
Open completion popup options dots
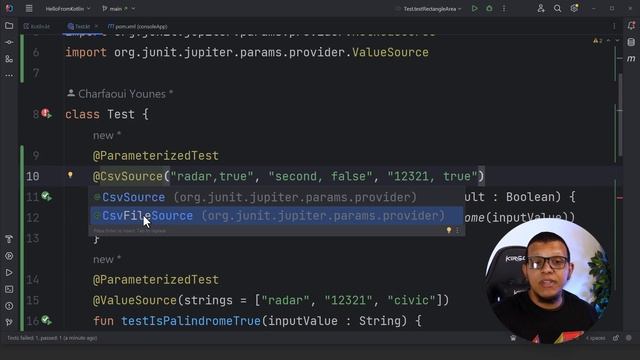pos(457,230)
